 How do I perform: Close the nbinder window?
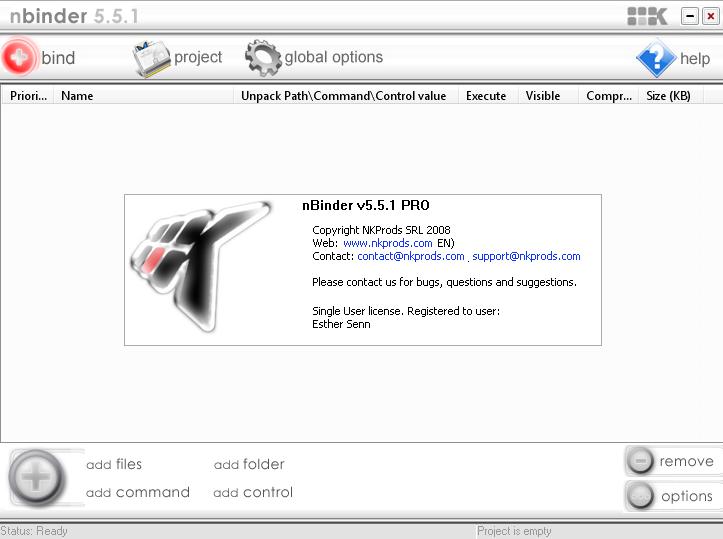[711, 16]
